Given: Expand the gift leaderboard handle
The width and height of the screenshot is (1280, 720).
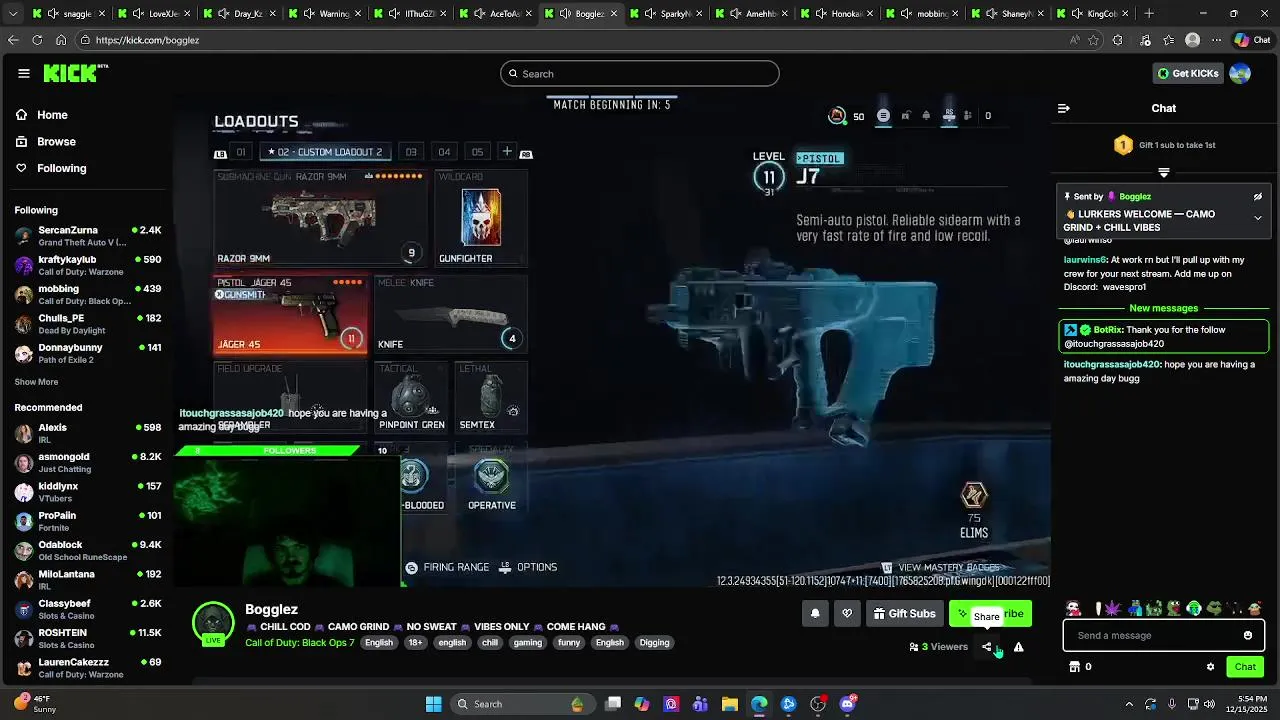Looking at the screenshot, I should point(1163,173).
